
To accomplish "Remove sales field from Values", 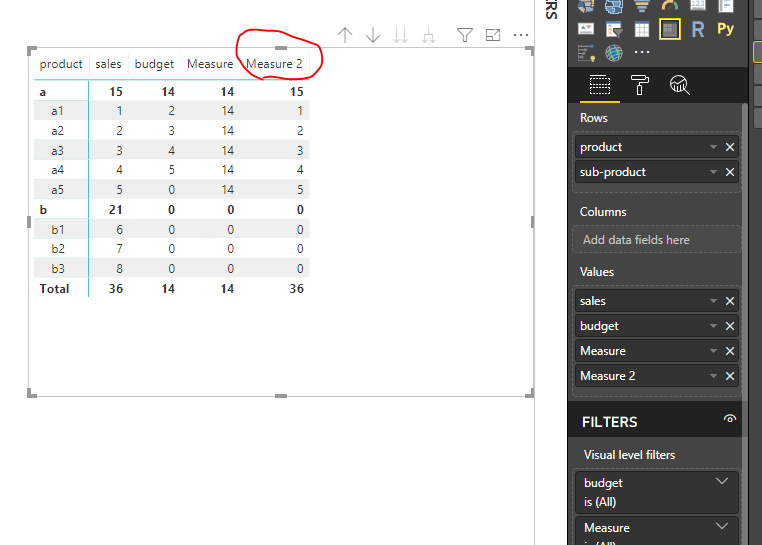I will (x=730, y=301).
